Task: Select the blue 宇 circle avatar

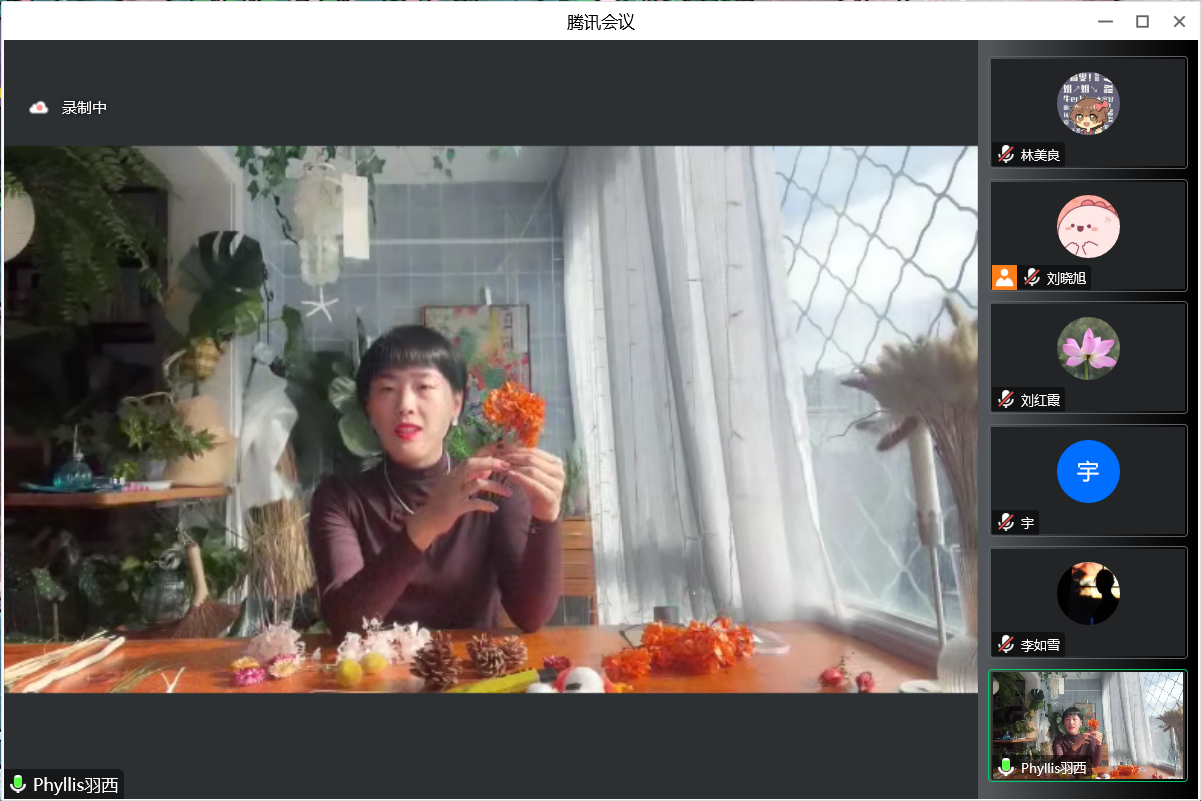Action: click(1088, 471)
